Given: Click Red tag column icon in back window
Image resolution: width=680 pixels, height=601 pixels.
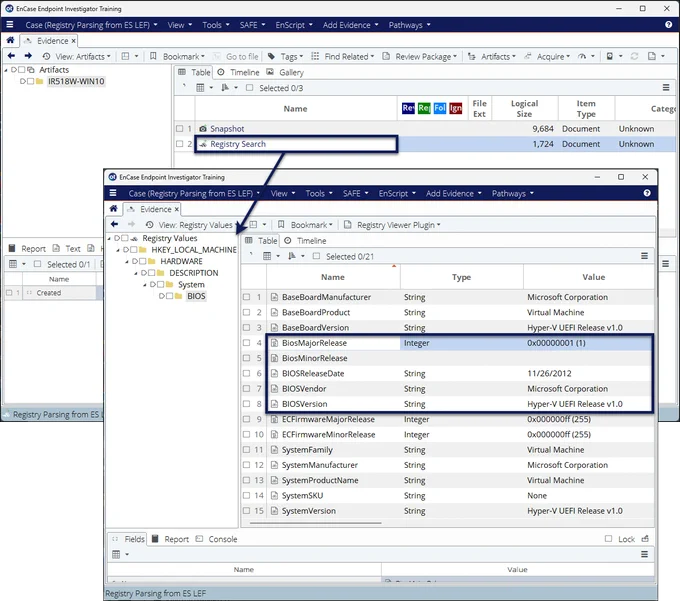Looking at the screenshot, I should click(408, 108).
